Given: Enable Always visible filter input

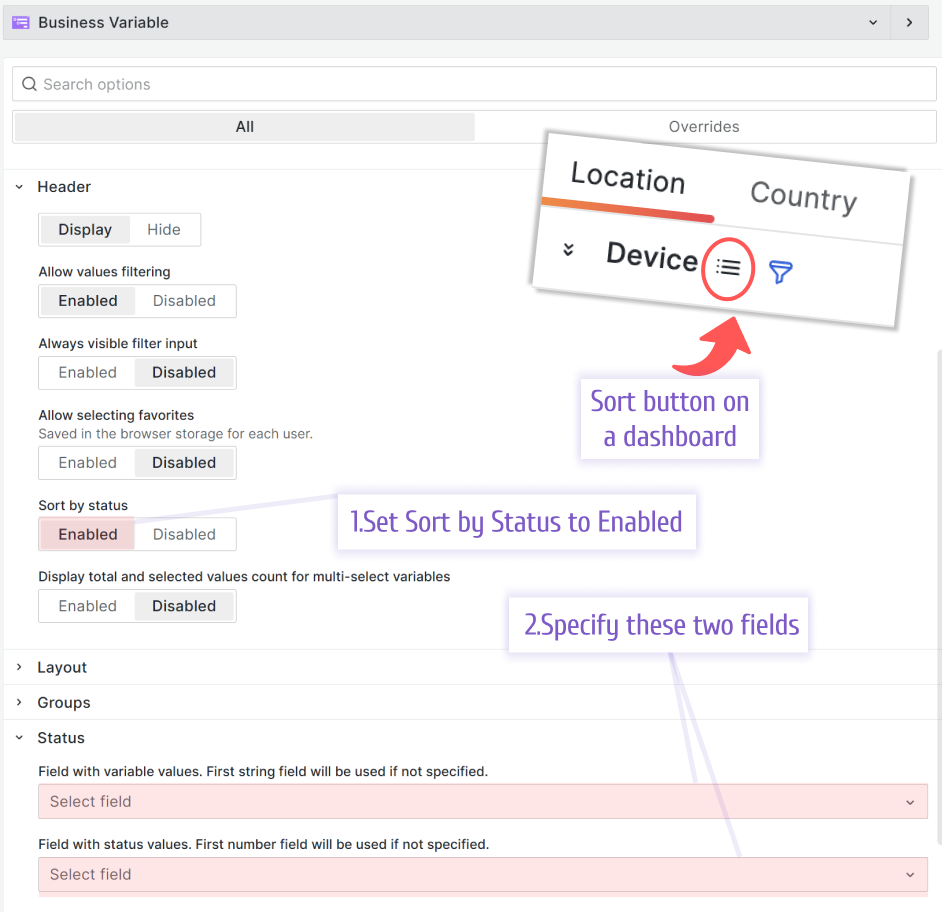Looking at the screenshot, I should 87,372.
